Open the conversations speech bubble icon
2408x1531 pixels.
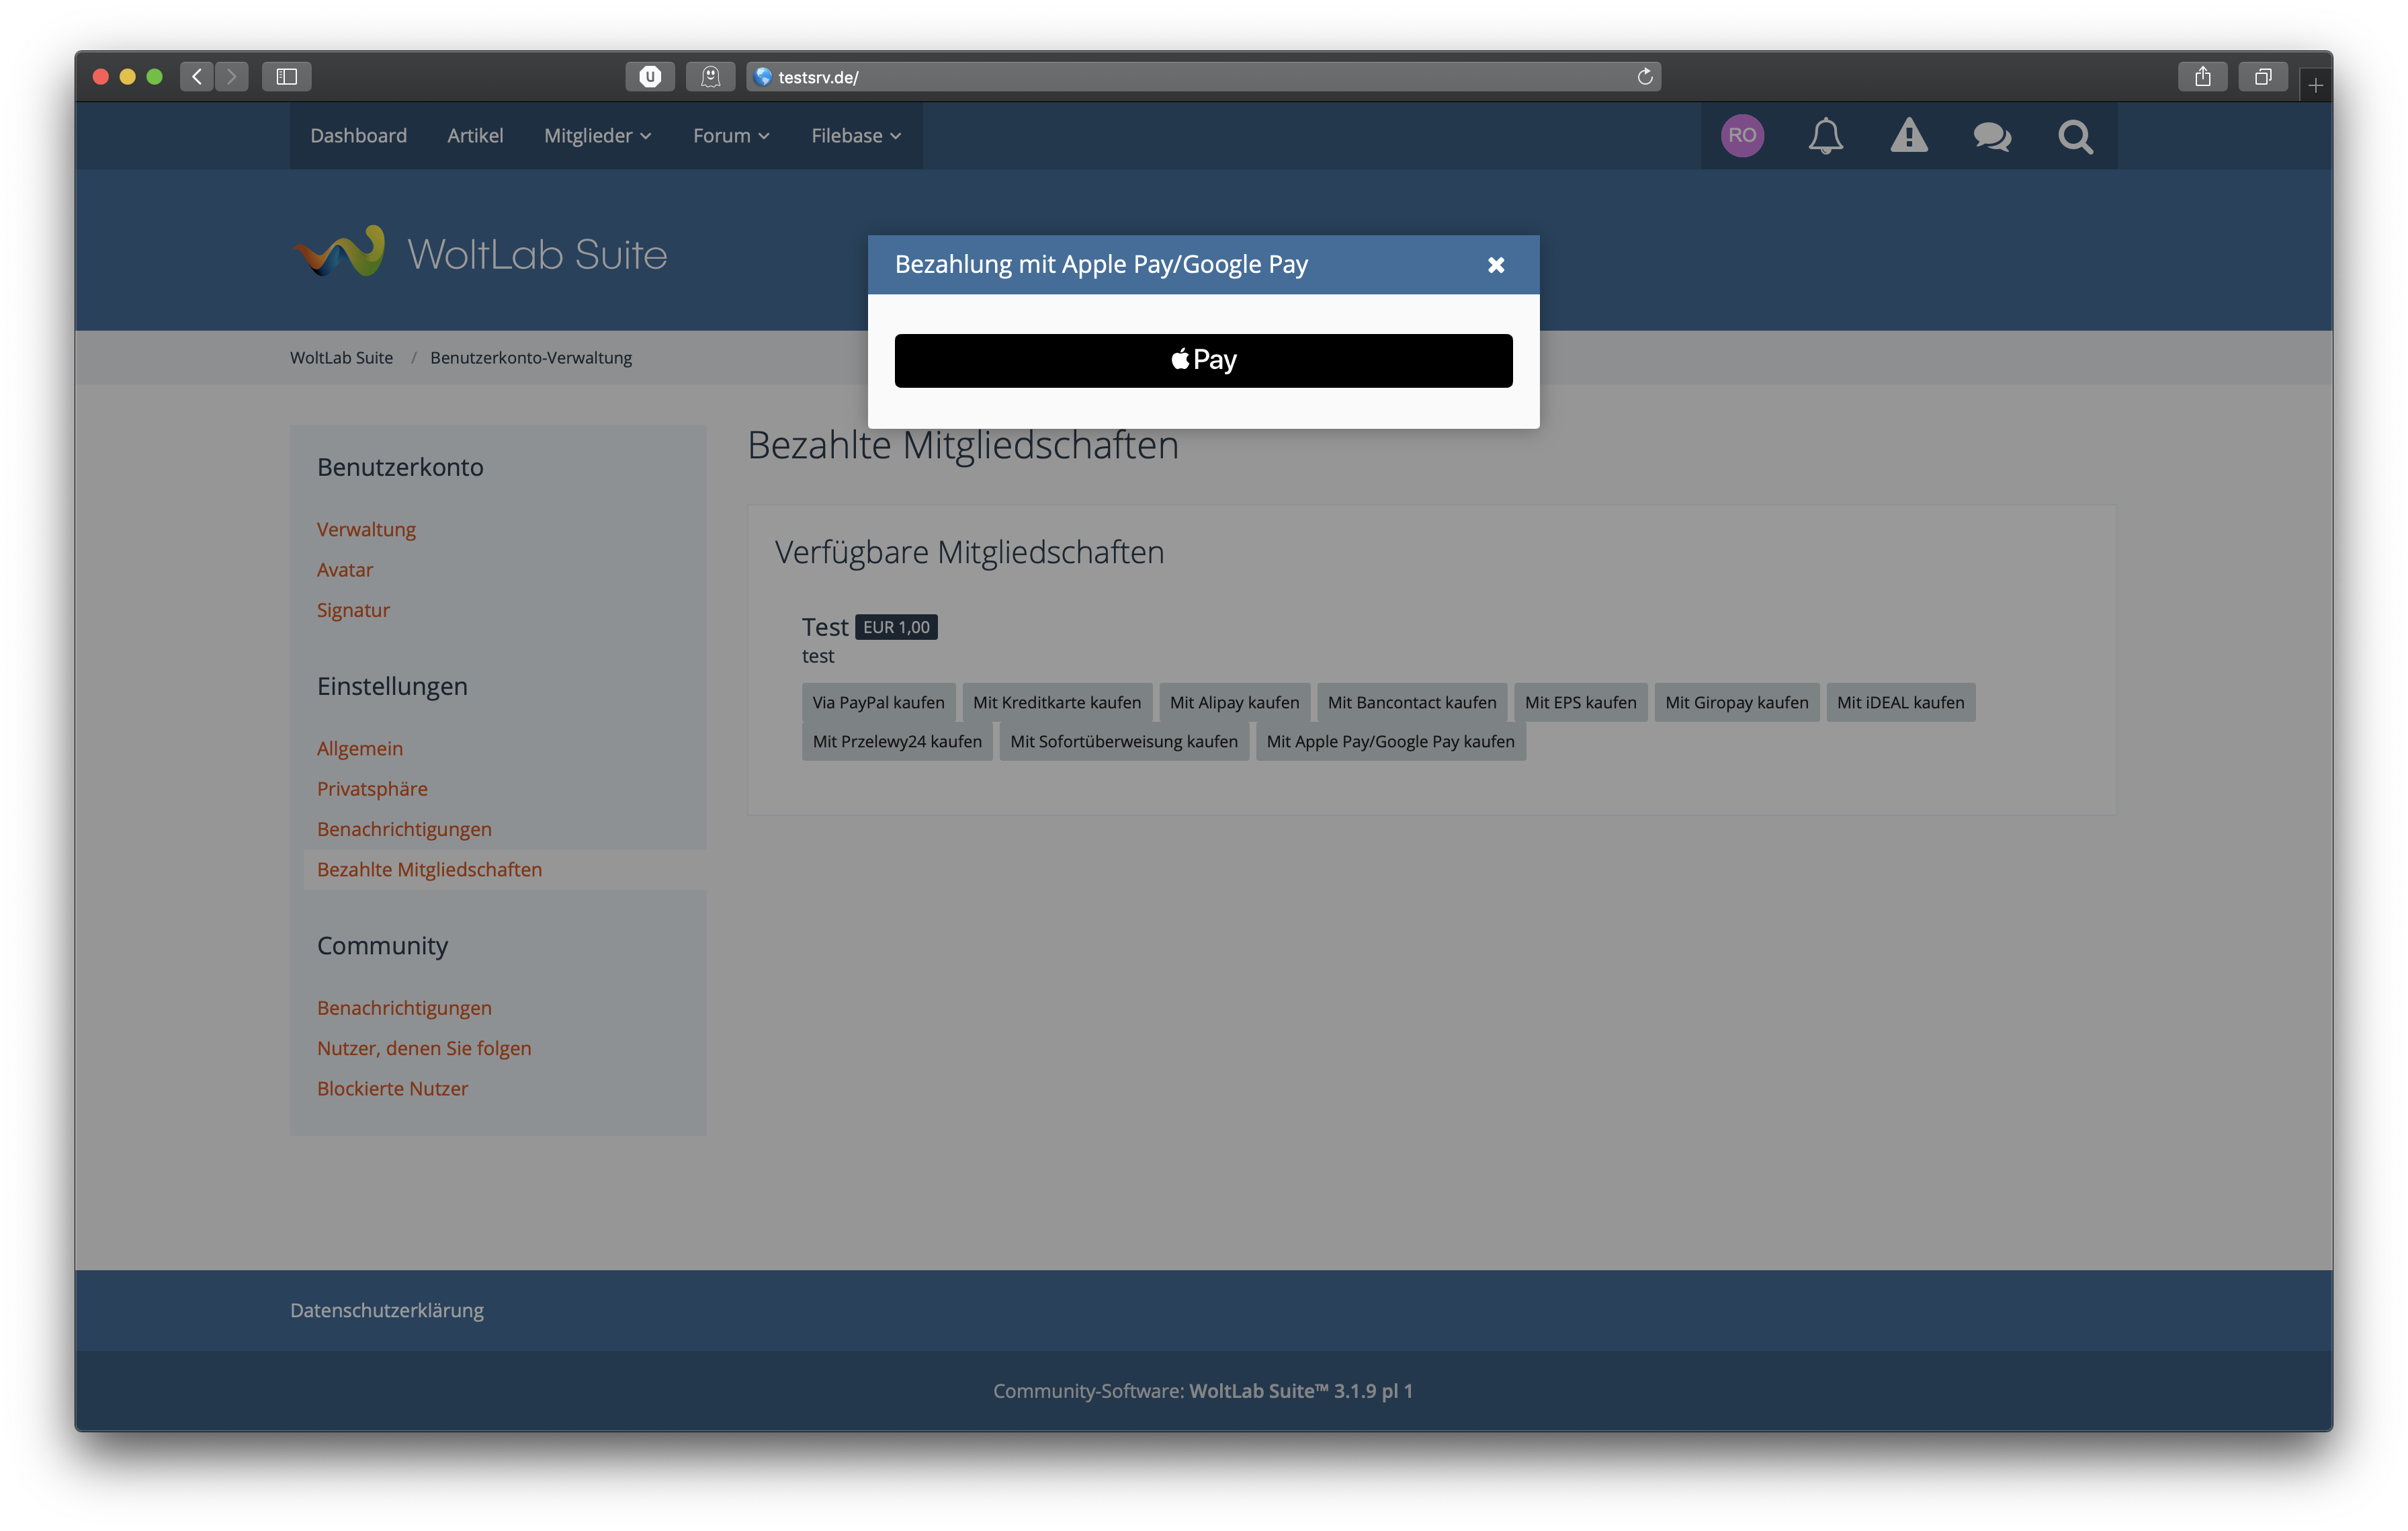click(x=1991, y=136)
